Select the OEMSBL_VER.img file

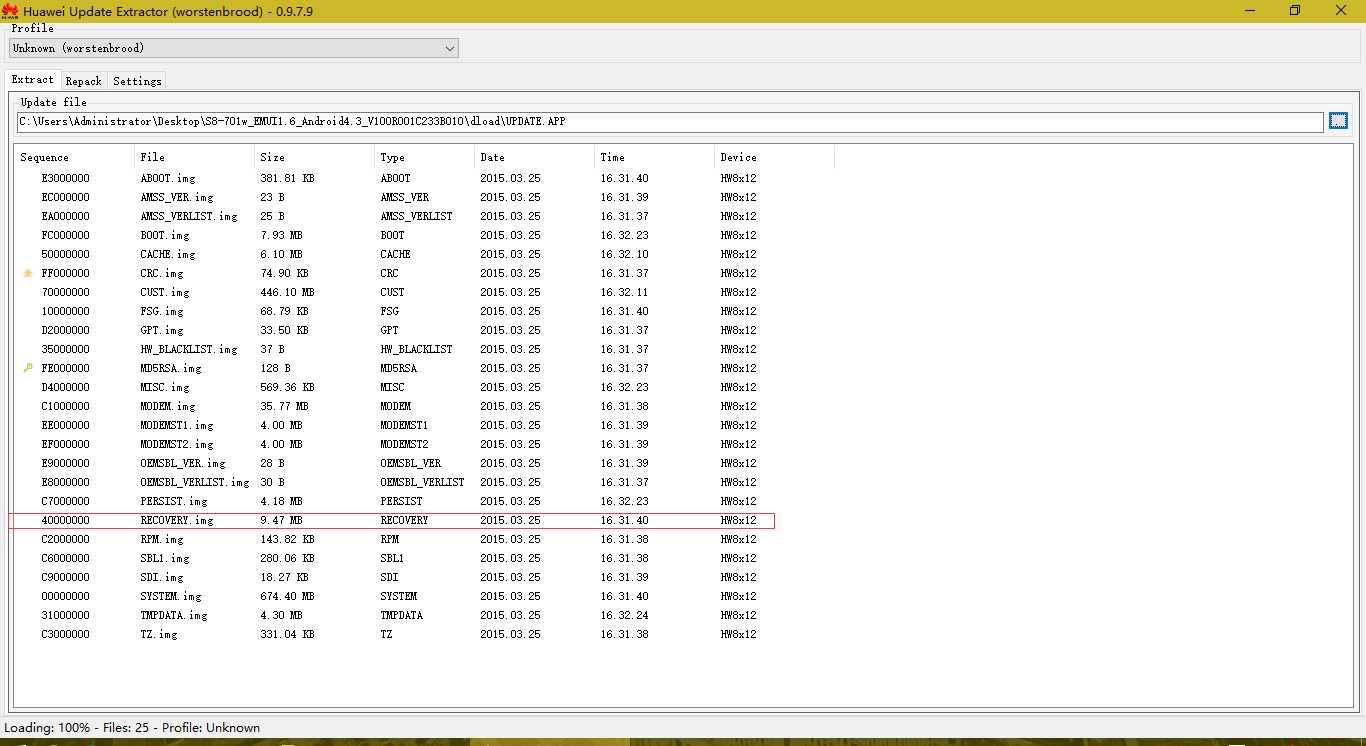click(183, 463)
